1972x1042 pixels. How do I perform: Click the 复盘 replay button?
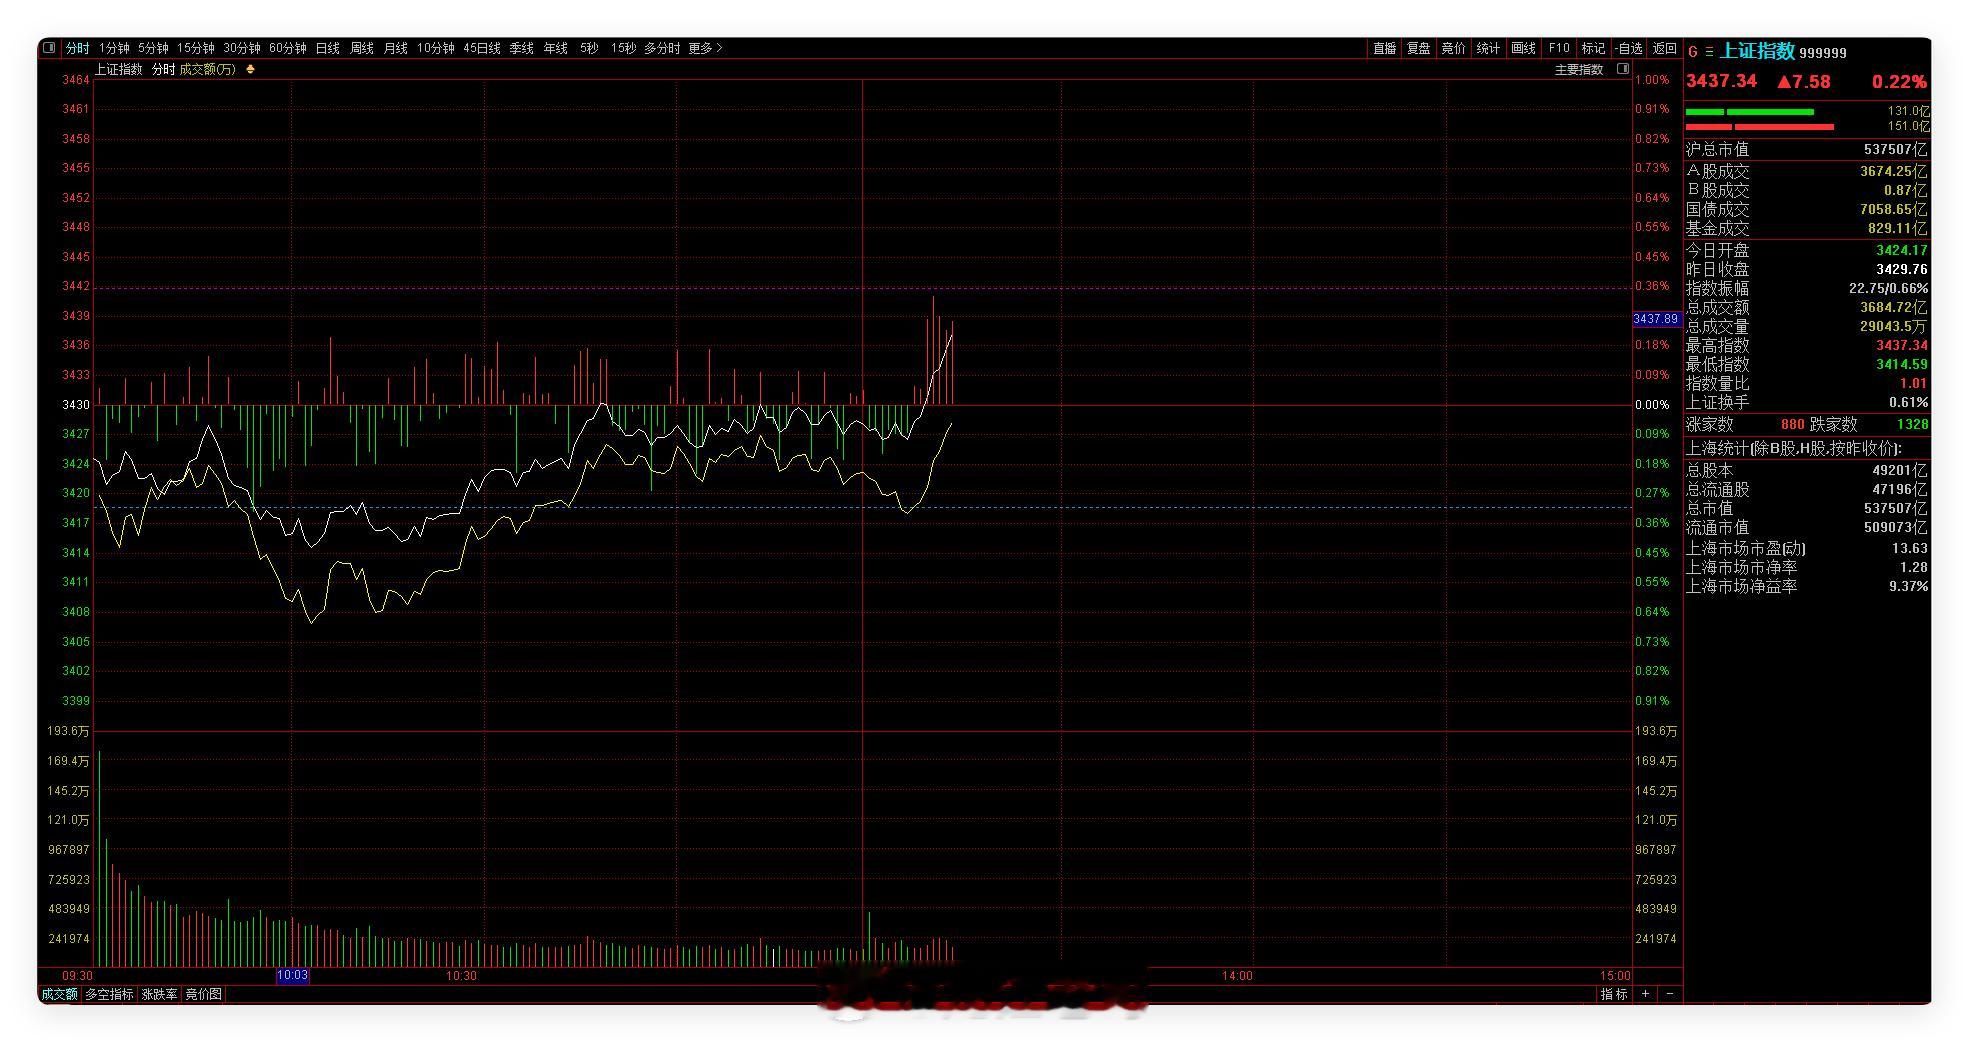(x=1419, y=48)
